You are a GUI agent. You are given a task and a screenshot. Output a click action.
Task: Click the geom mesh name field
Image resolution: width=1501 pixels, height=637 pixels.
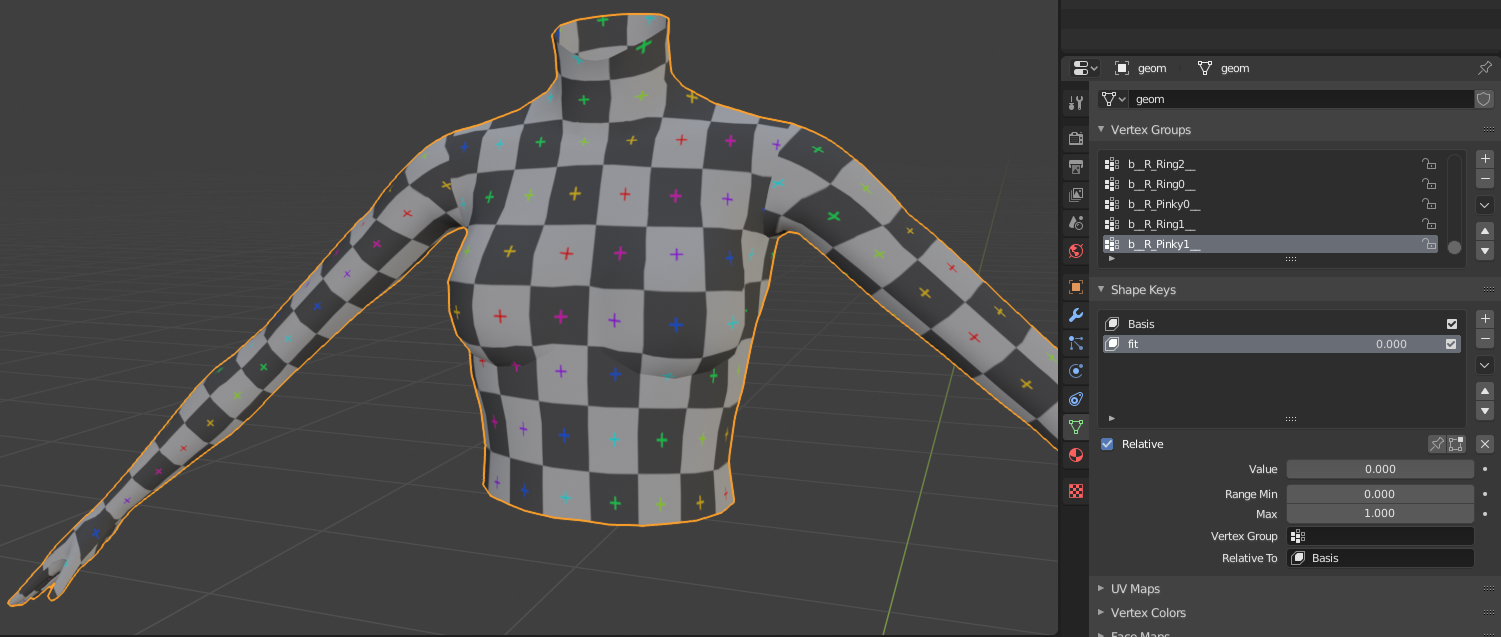tap(1301, 99)
